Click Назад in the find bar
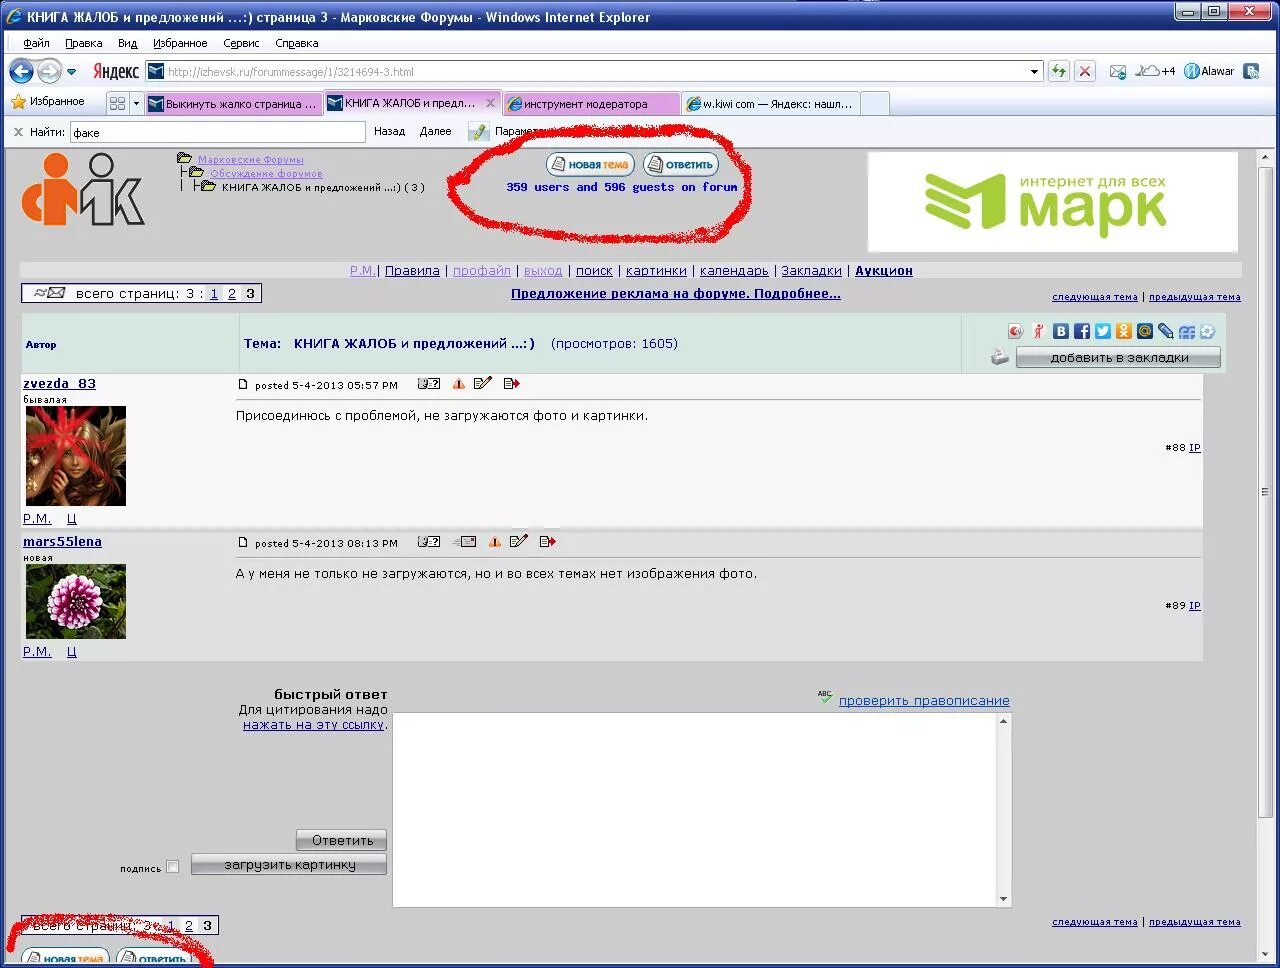The width and height of the screenshot is (1280, 968). [x=389, y=132]
